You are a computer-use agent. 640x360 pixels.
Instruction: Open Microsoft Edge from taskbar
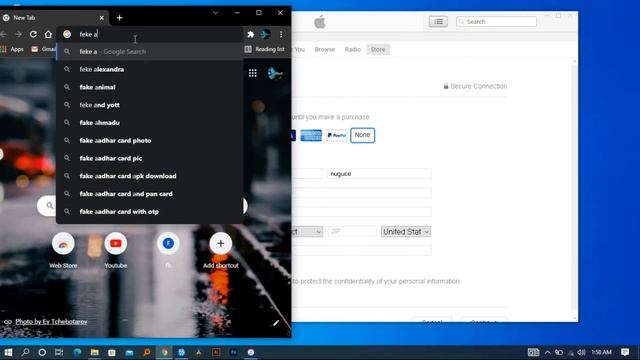[77, 352]
